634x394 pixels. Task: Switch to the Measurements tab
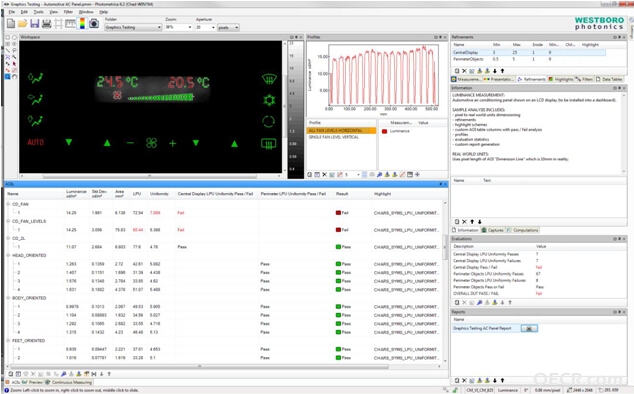coord(466,79)
